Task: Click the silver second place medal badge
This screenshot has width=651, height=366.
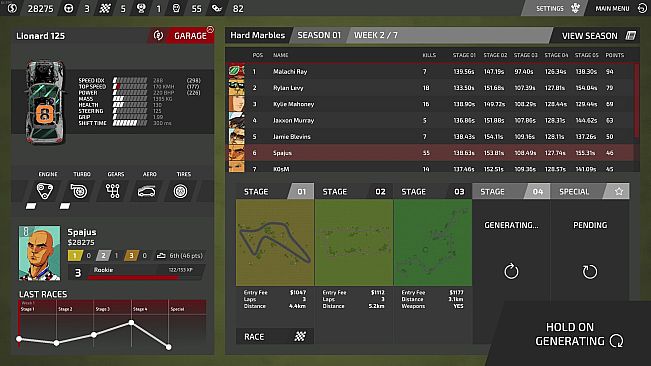Action: click(103, 256)
